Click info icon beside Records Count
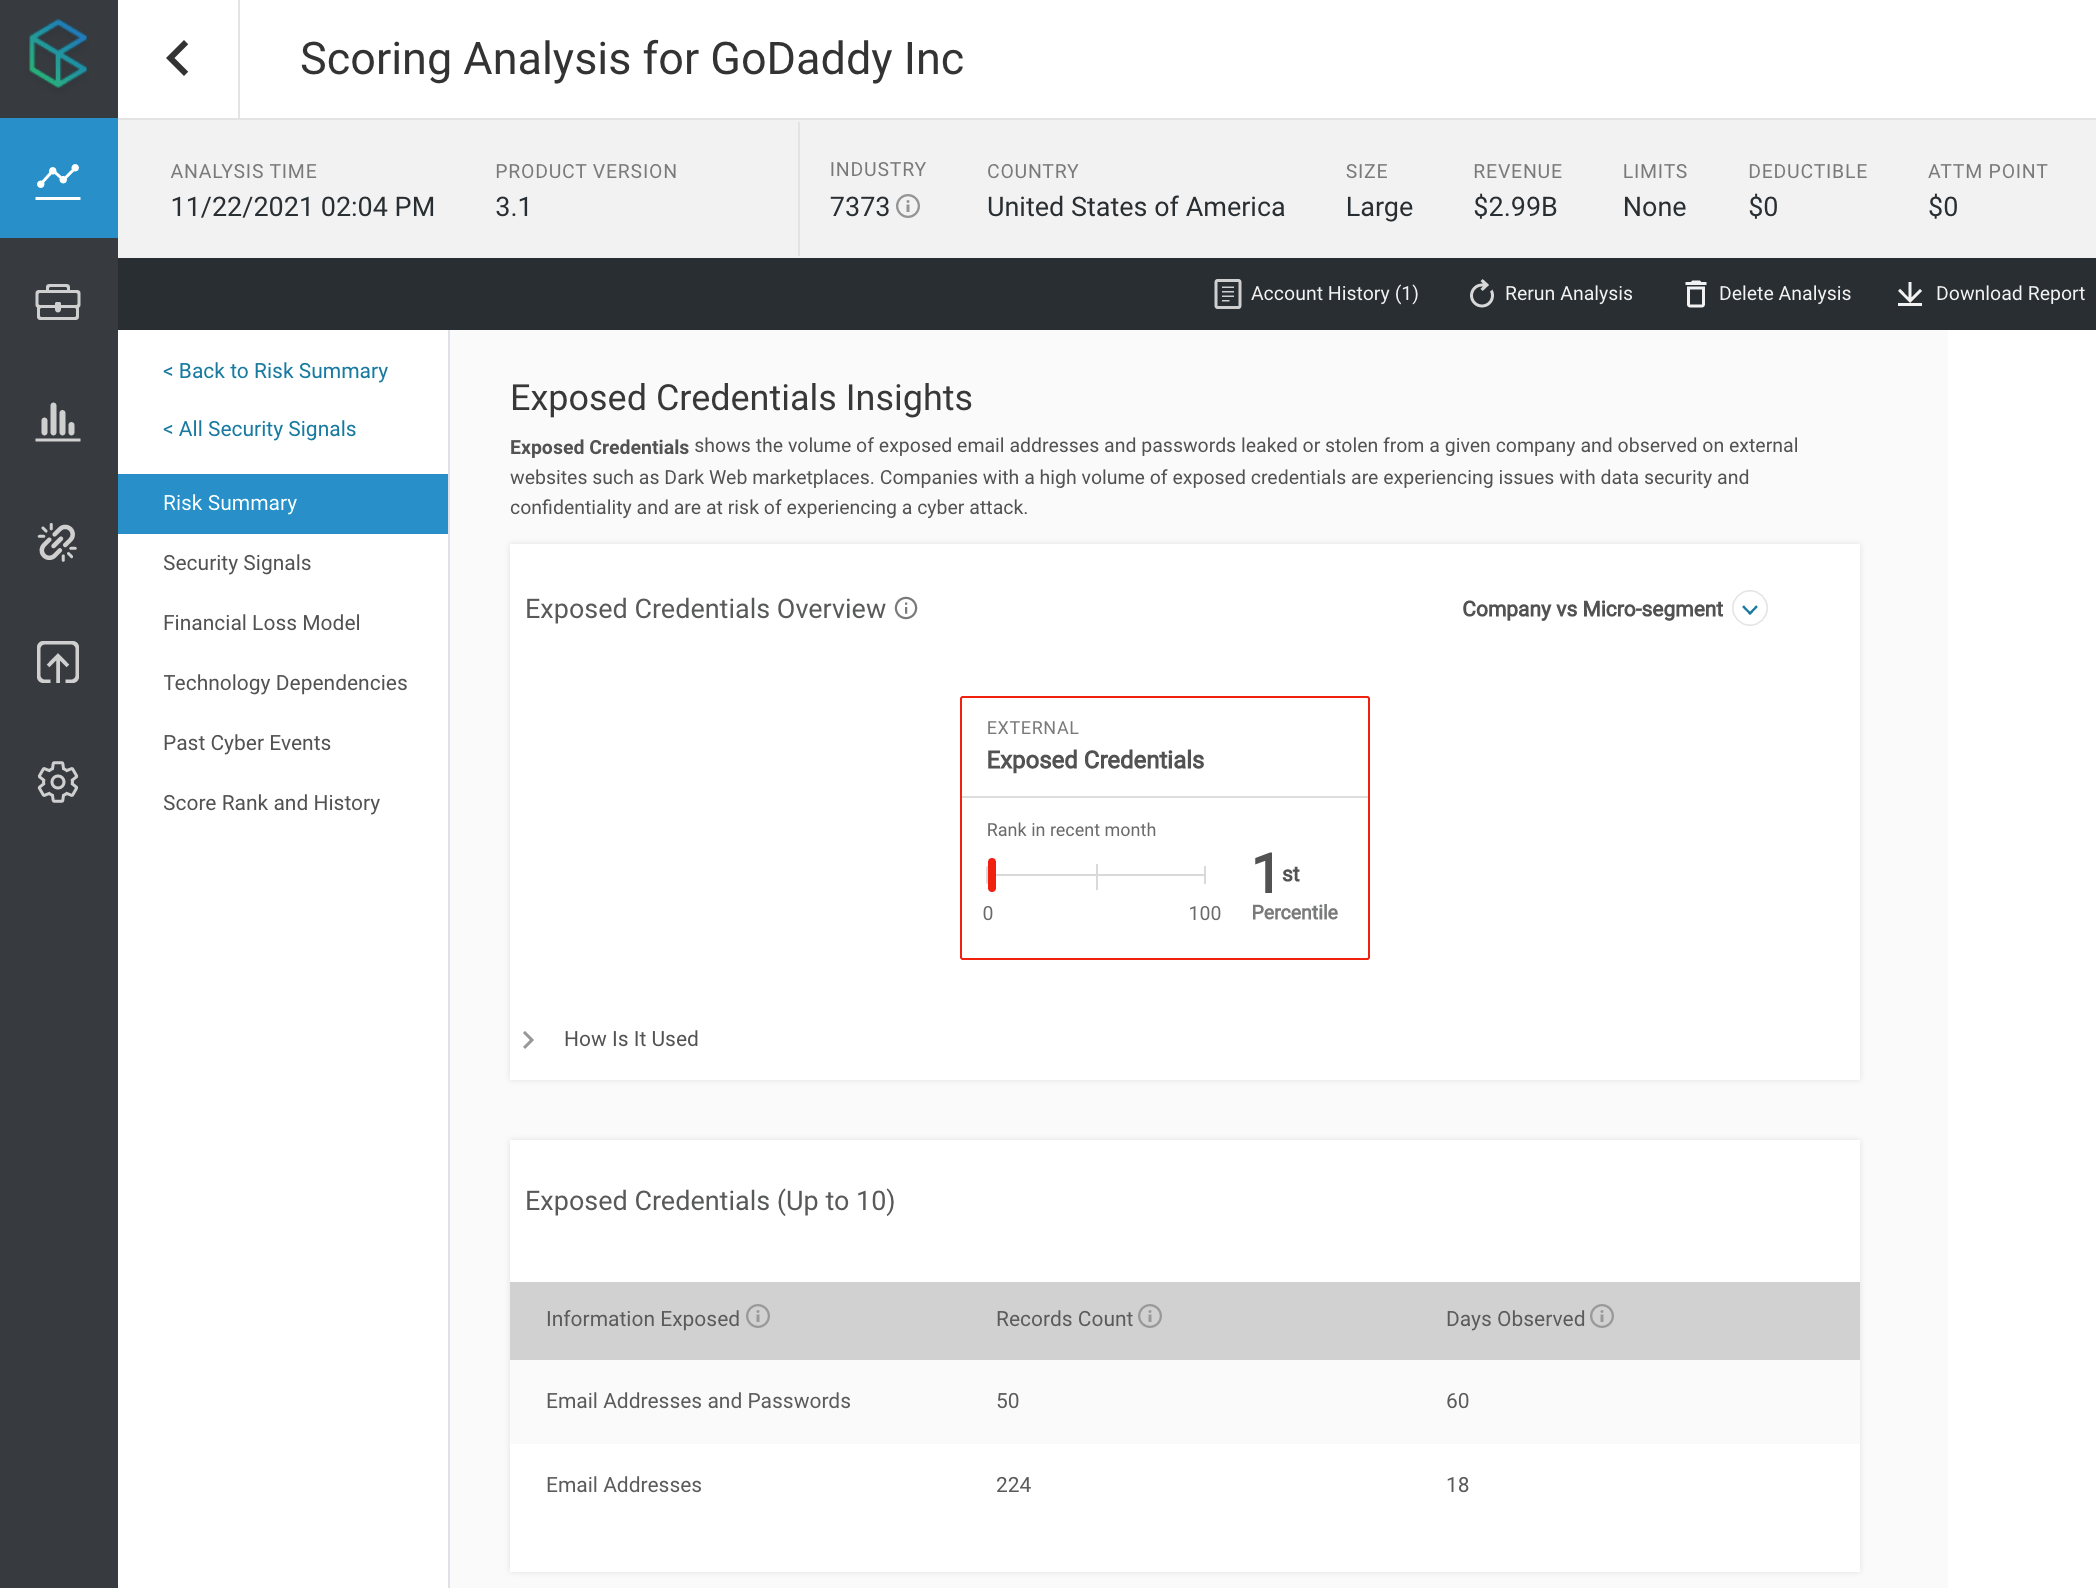 tap(1150, 1316)
